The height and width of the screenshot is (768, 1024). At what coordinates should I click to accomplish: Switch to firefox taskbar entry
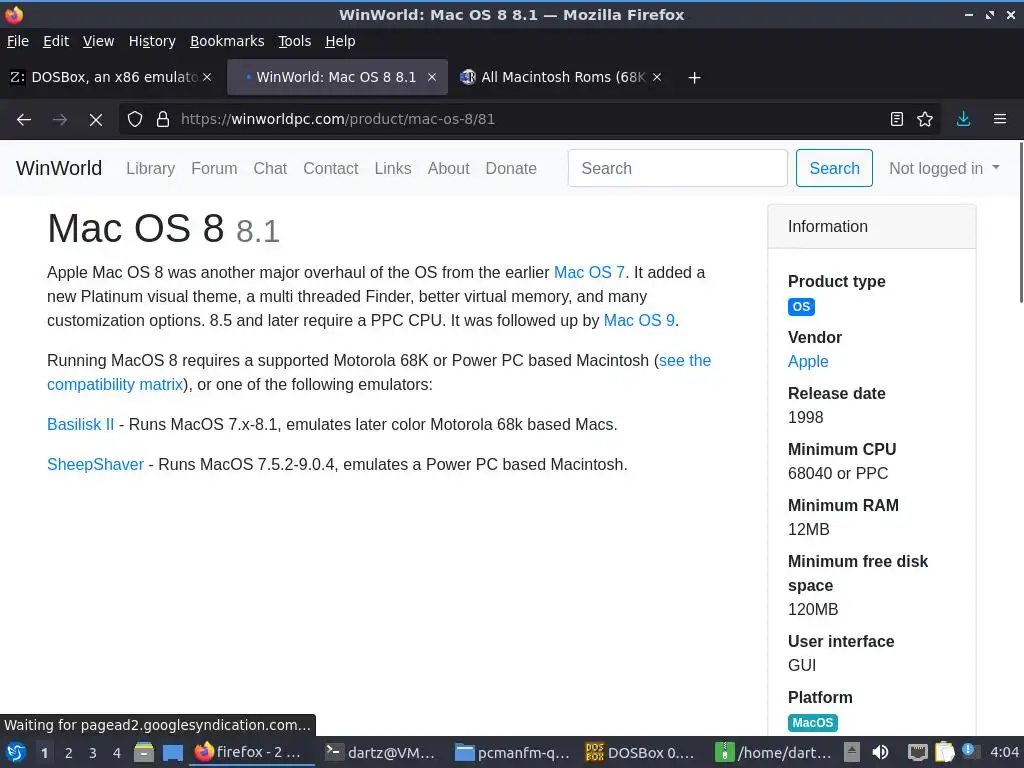click(x=251, y=752)
